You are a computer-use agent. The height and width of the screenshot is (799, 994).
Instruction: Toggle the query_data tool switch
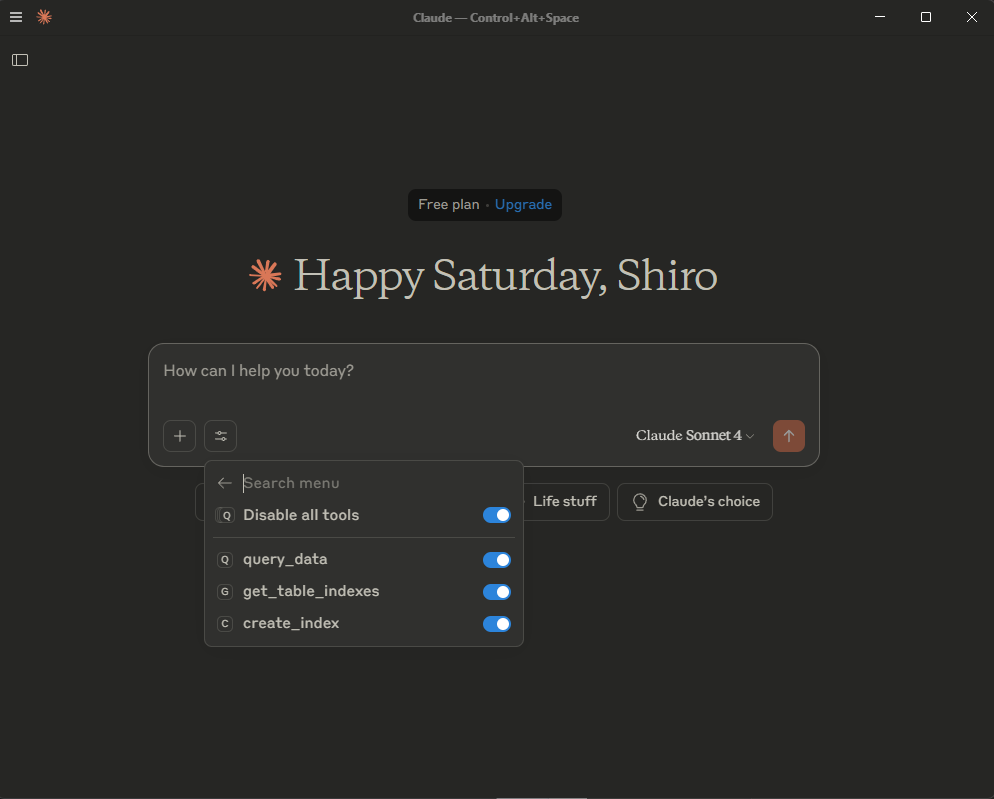(496, 560)
